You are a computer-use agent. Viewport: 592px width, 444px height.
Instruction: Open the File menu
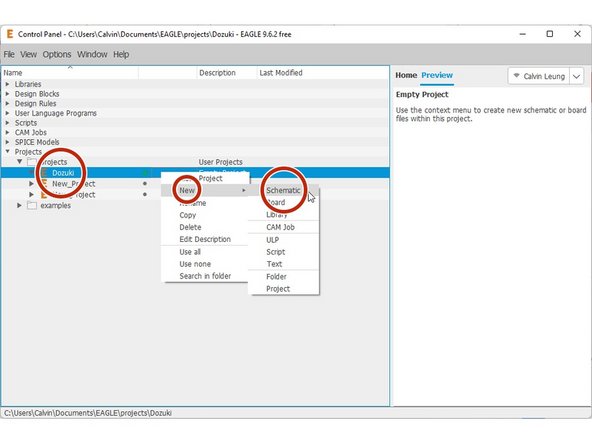(x=9, y=54)
